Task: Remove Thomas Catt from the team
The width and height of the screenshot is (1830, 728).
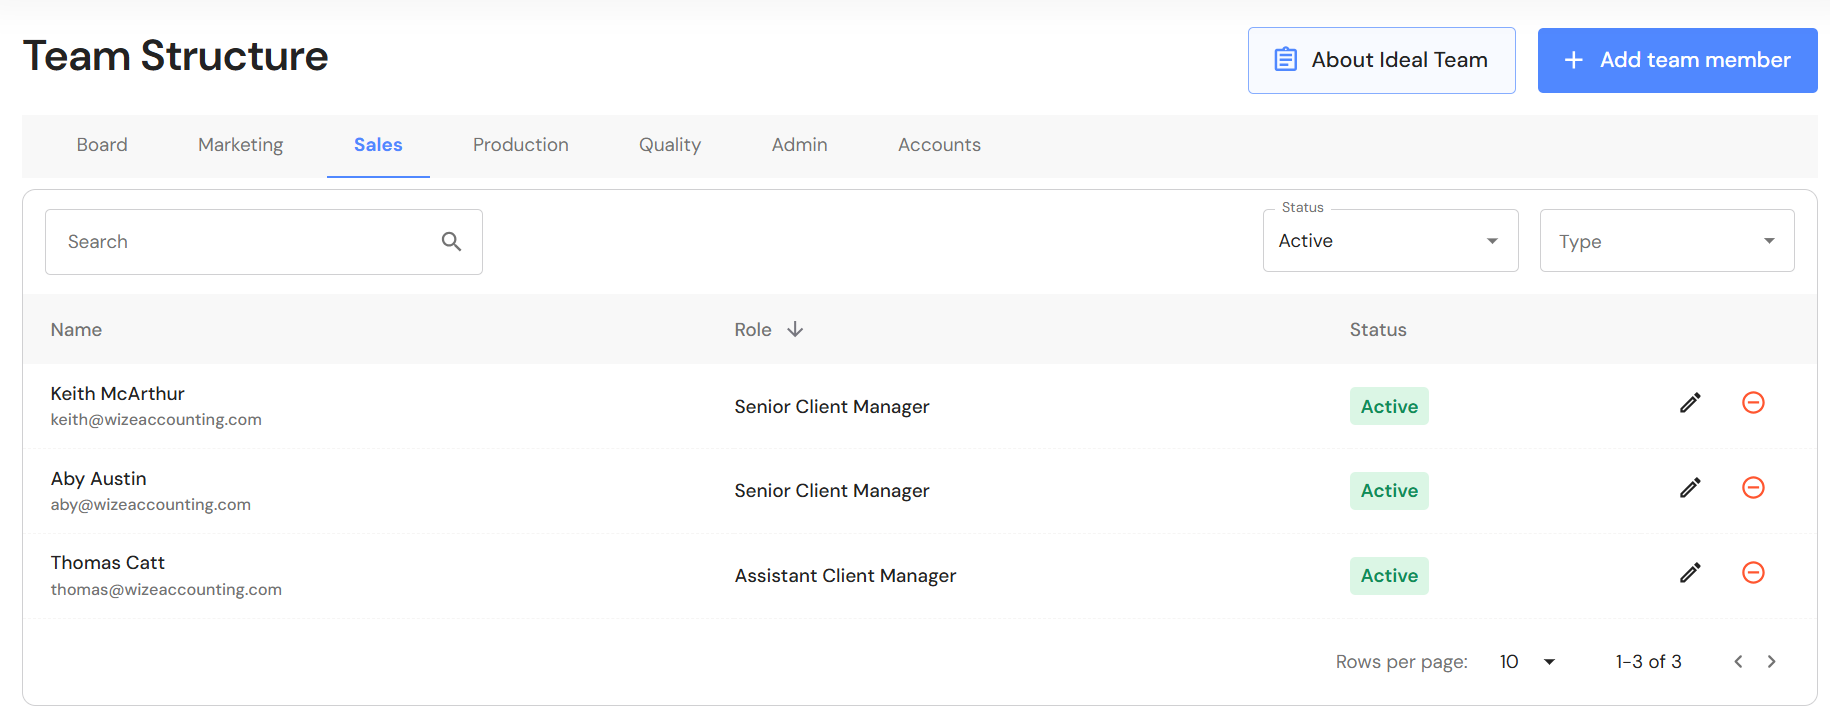Action: [1753, 573]
